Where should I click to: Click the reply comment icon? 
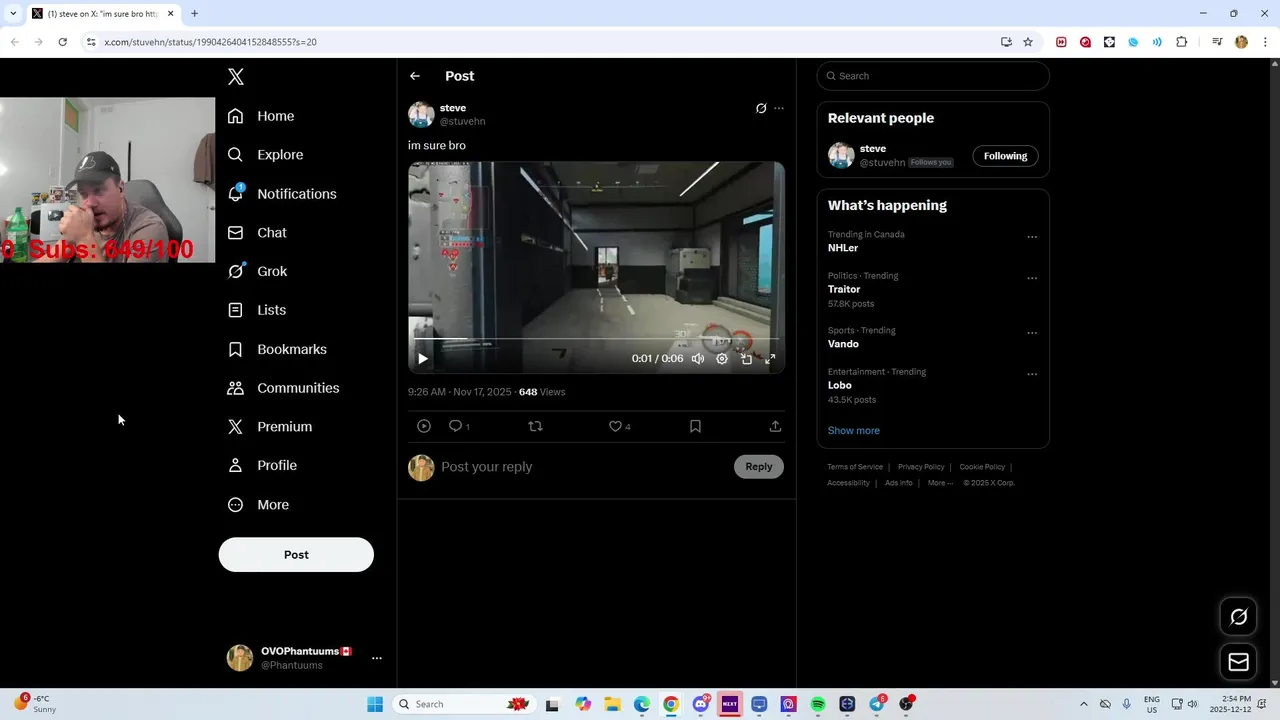[x=455, y=426]
